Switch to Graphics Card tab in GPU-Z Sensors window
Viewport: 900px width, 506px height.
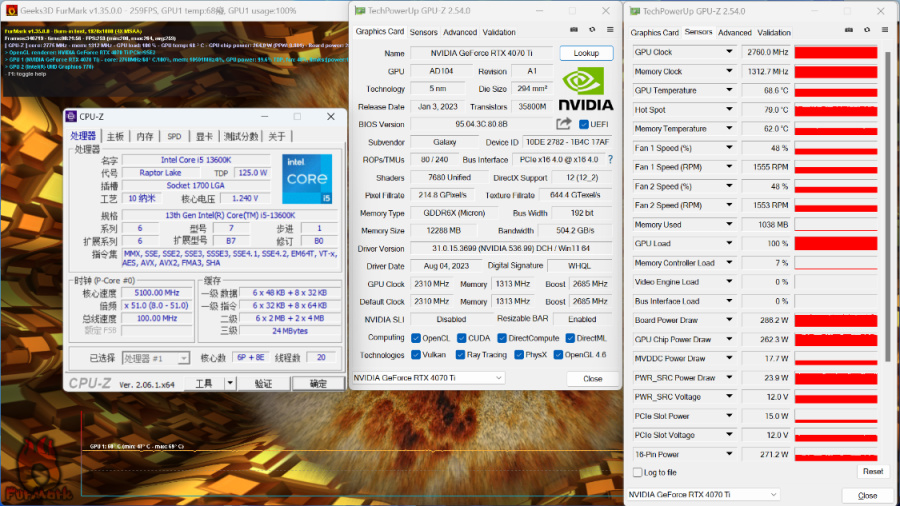(x=654, y=33)
